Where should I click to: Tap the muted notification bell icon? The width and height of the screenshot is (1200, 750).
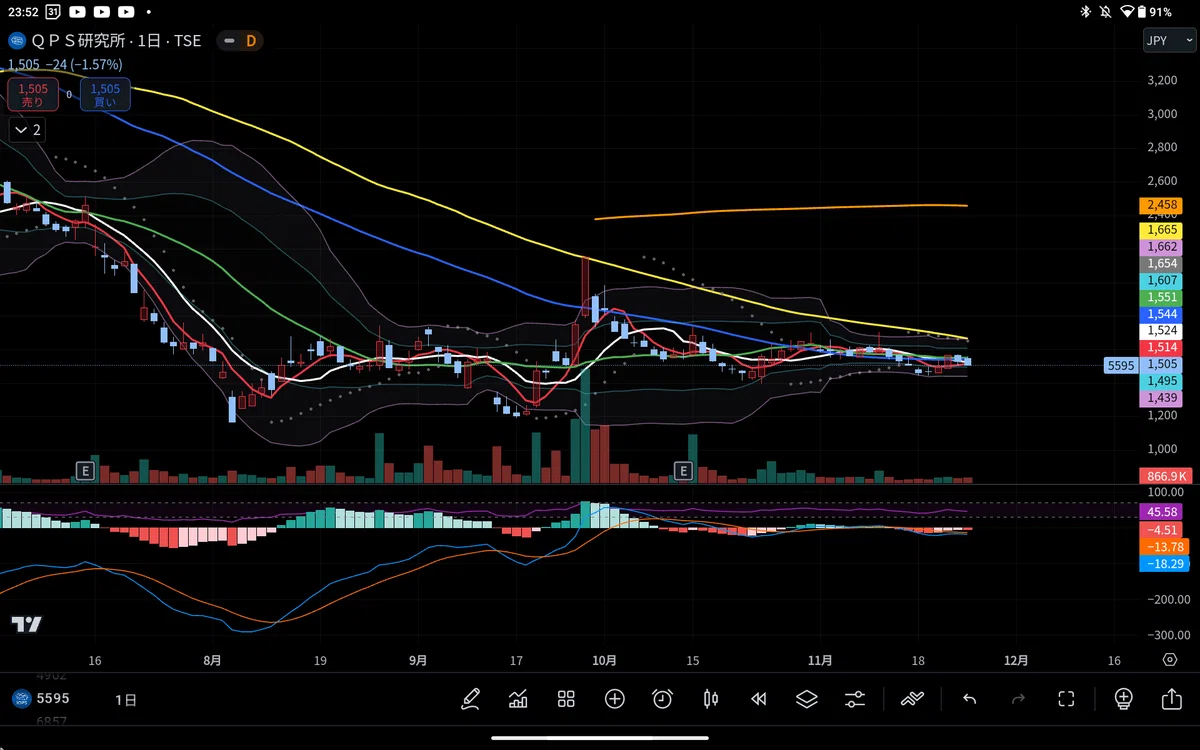1107,12
